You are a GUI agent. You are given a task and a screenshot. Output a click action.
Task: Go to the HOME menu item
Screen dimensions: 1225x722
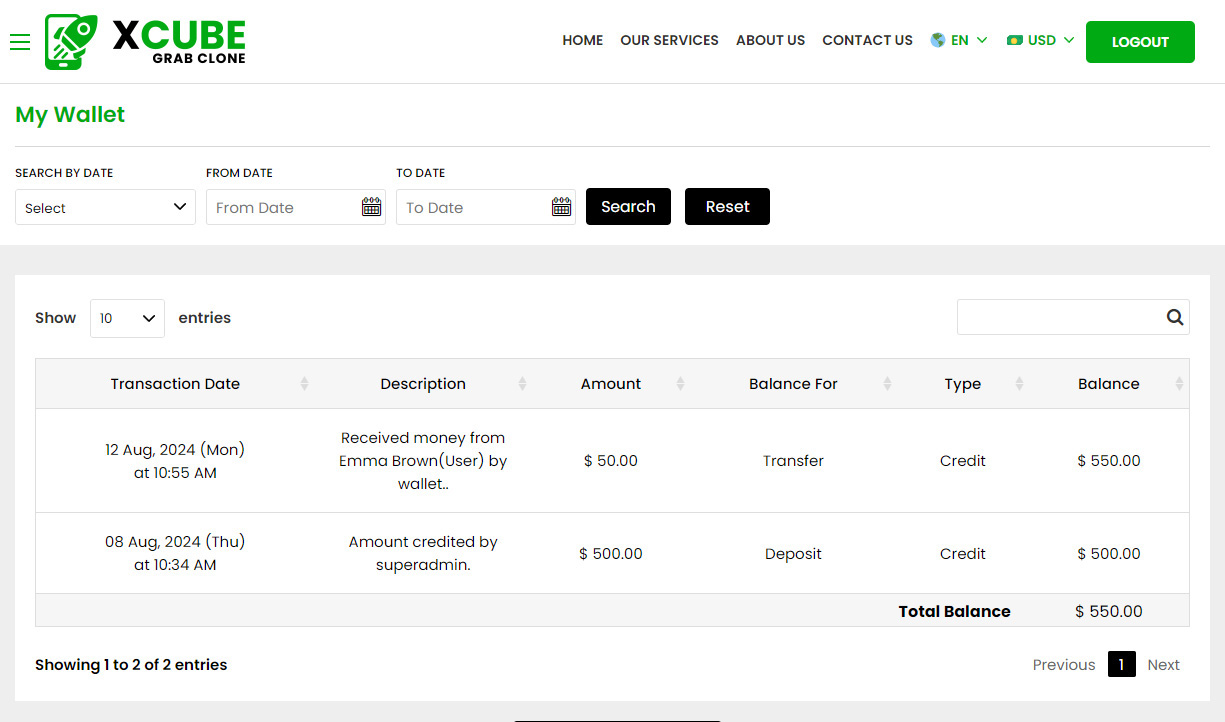[583, 40]
